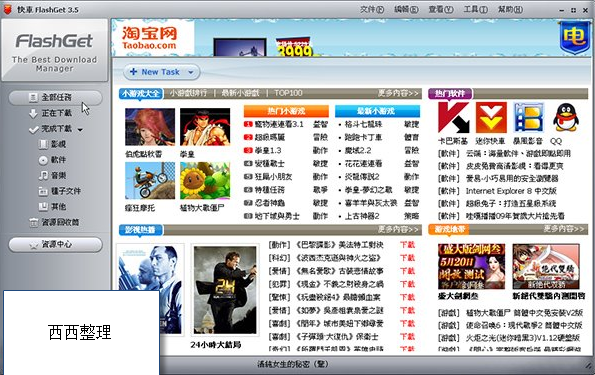Click the FlashGet logo panel

click(x=55, y=50)
